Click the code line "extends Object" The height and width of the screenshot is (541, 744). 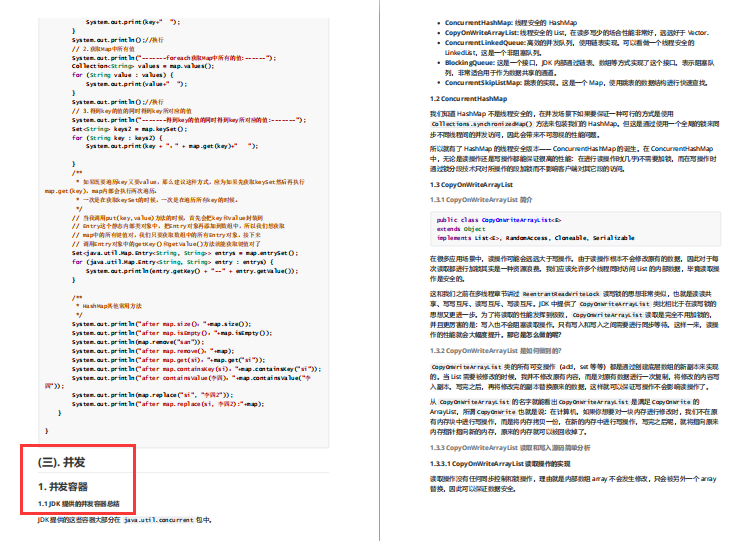point(461,229)
